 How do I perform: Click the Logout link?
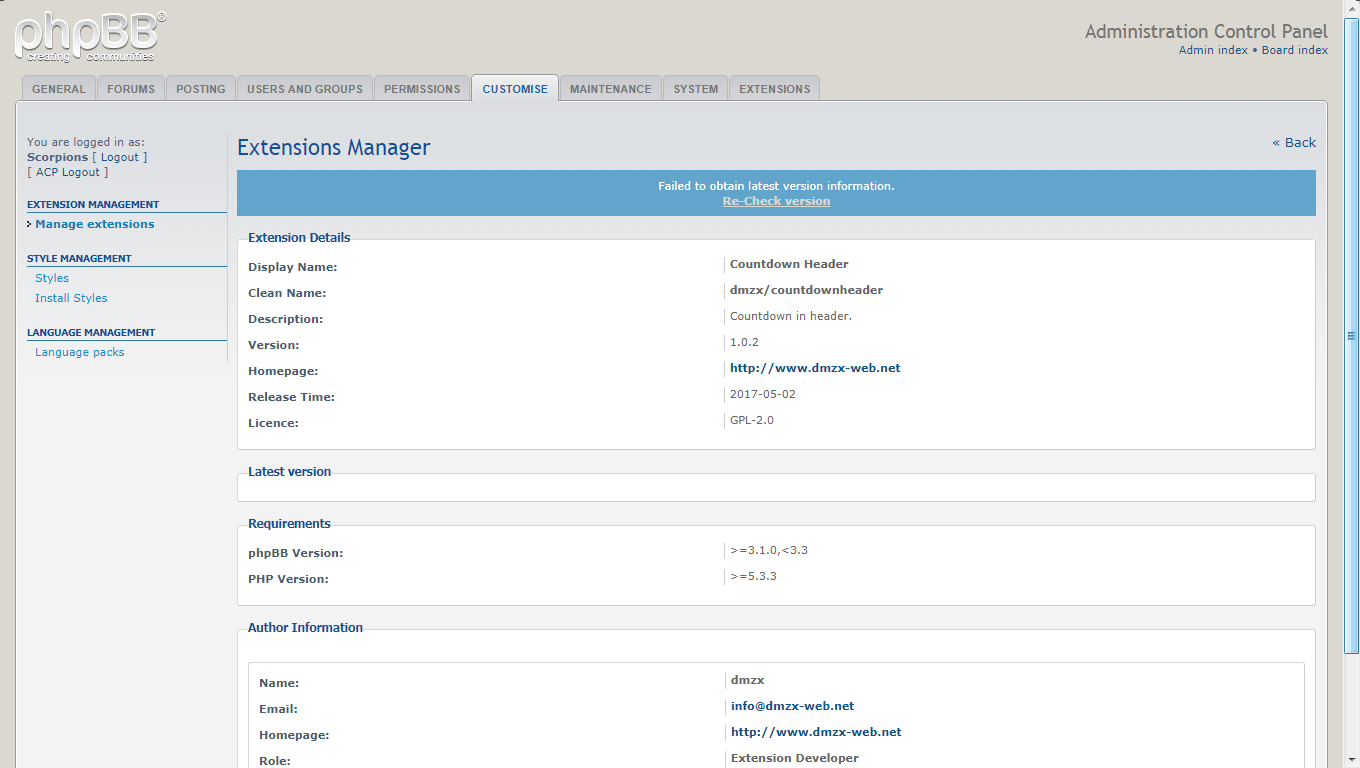(120, 157)
